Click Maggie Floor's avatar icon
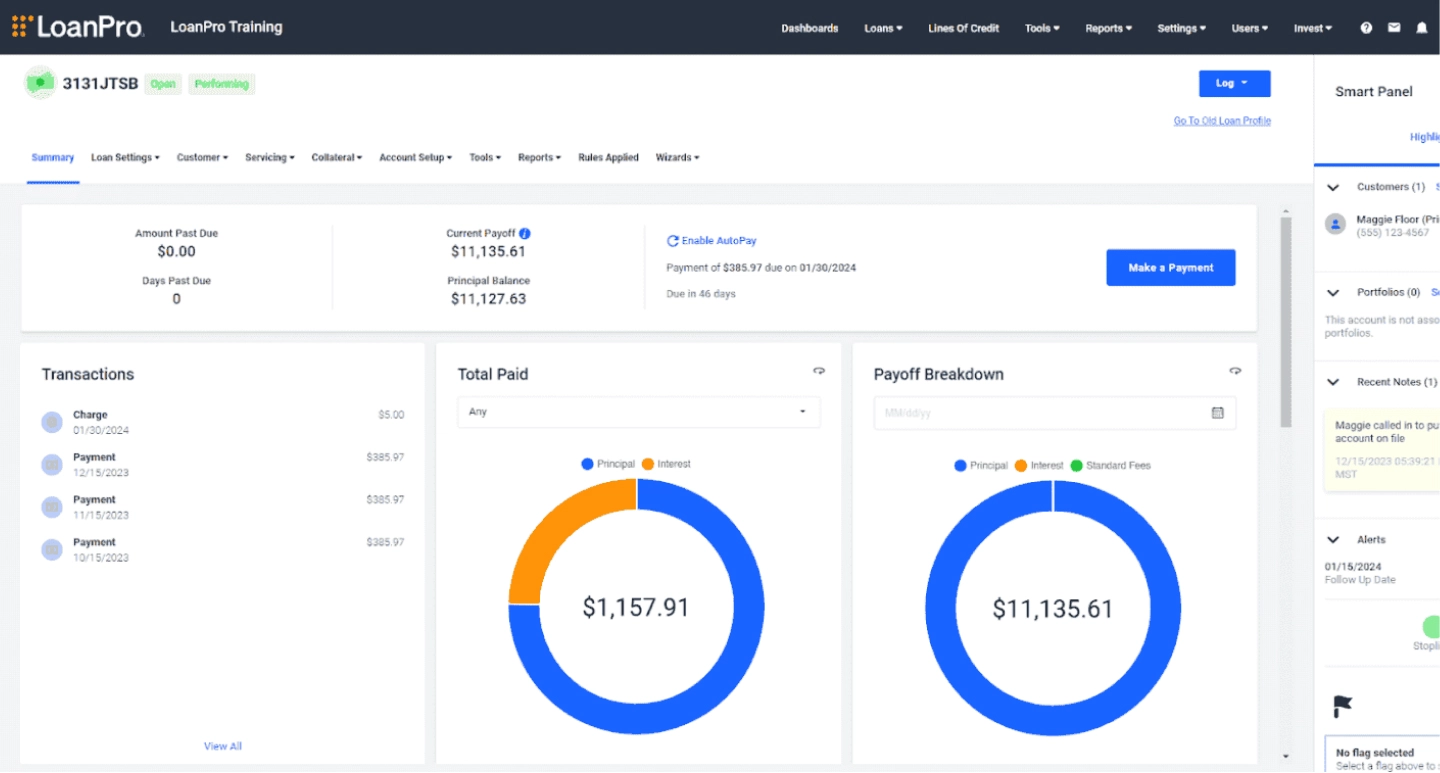This screenshot has height=773, width=1440. click(1335, 224)
